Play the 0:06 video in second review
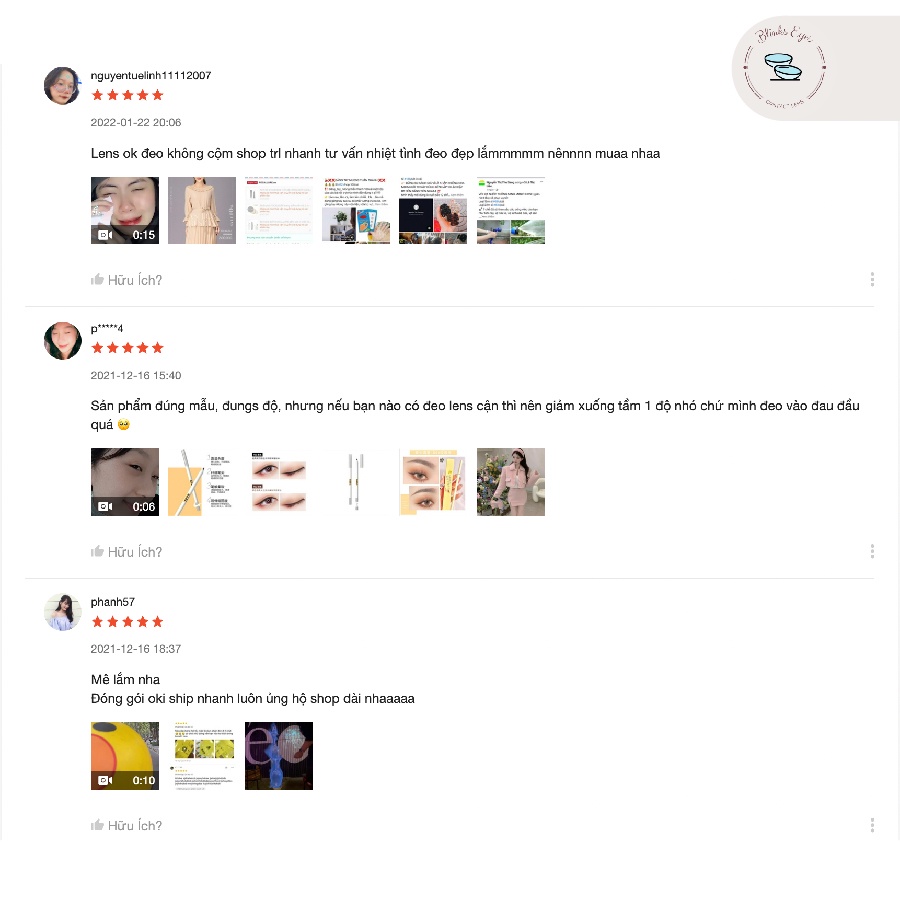 tap(125, 482)
